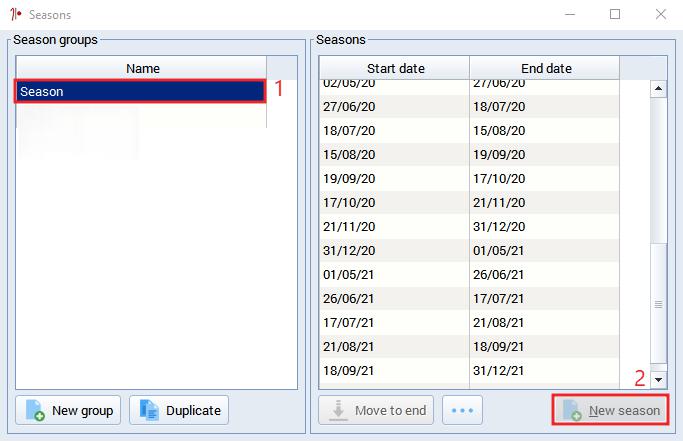
Task: Select end date 17/10/20 cell
Action: pos(544,179)
